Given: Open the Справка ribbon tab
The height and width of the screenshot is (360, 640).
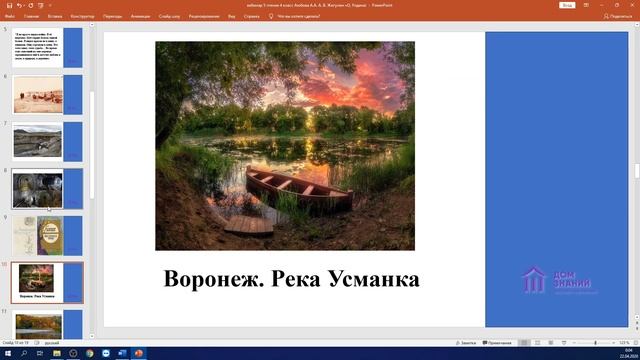Looking at the screenshot, I should point(251,16).
